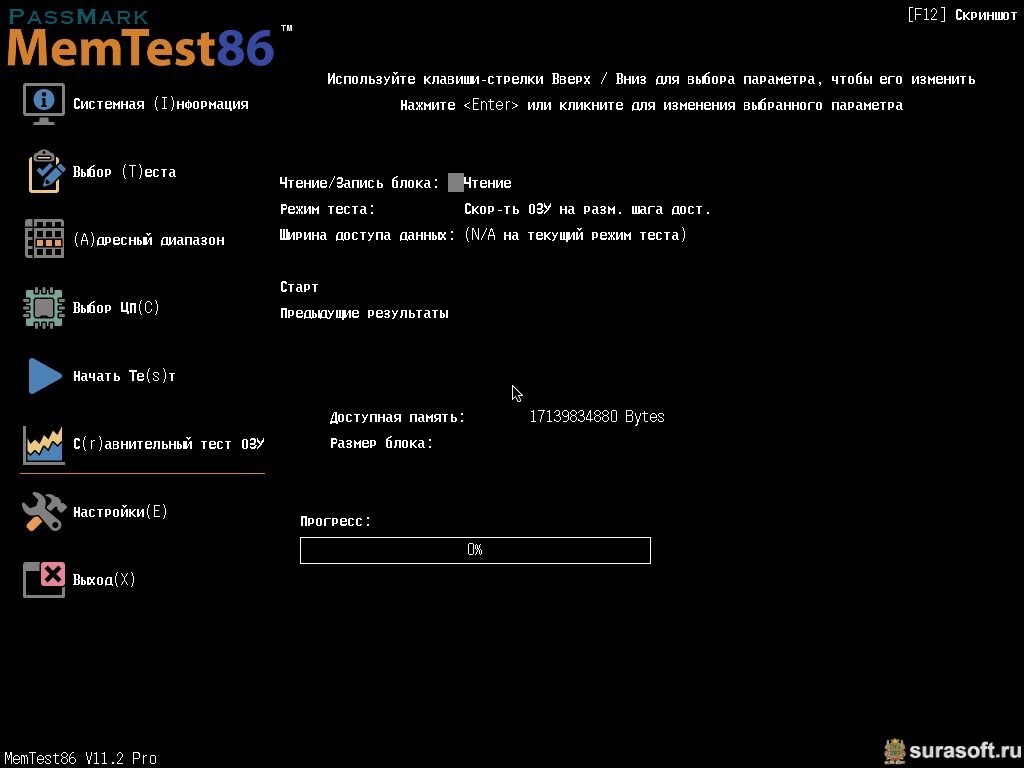Click the [F12] Скриншот label
Image resolution: width=1024 pixels, height=768 pixels.
tap(962, 14)
